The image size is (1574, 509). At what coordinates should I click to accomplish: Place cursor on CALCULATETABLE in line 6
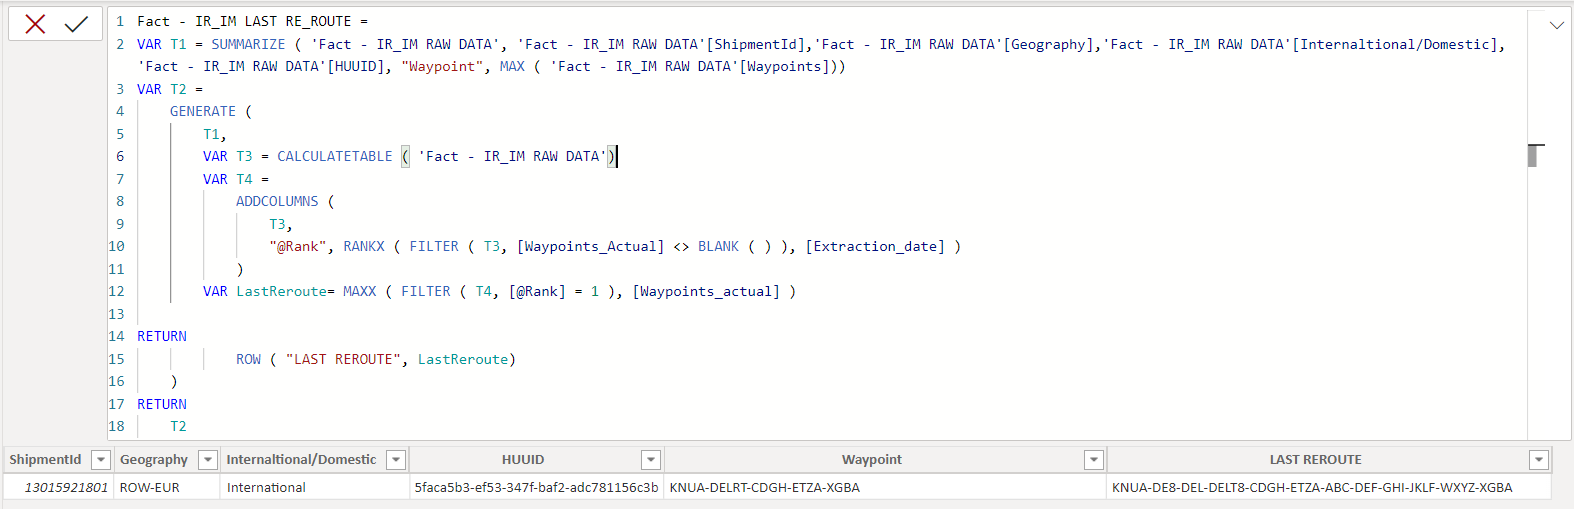(x=335, y=156)
